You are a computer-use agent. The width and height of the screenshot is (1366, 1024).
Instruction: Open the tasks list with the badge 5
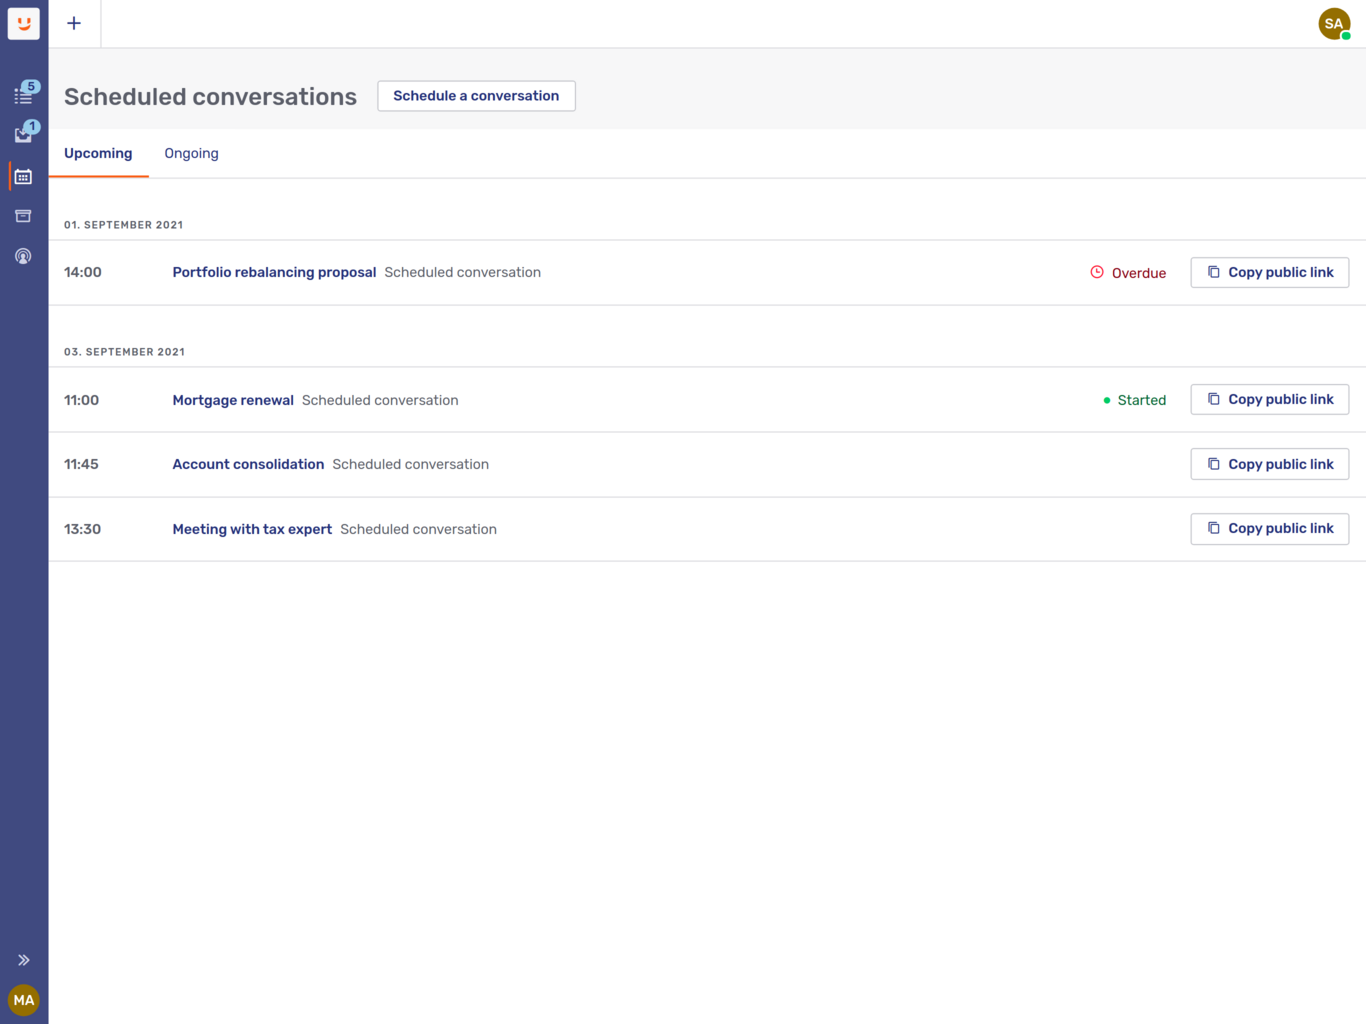point(23,95)
